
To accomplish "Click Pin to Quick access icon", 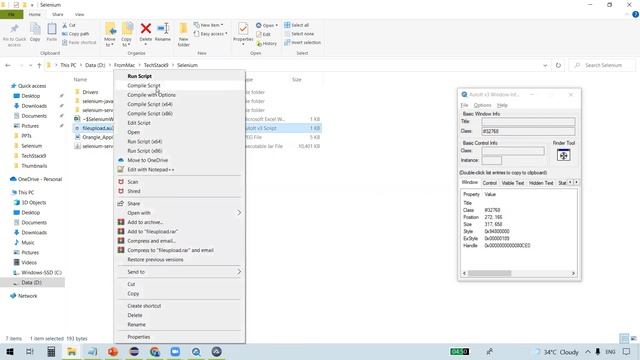I will tap(14, 29).
